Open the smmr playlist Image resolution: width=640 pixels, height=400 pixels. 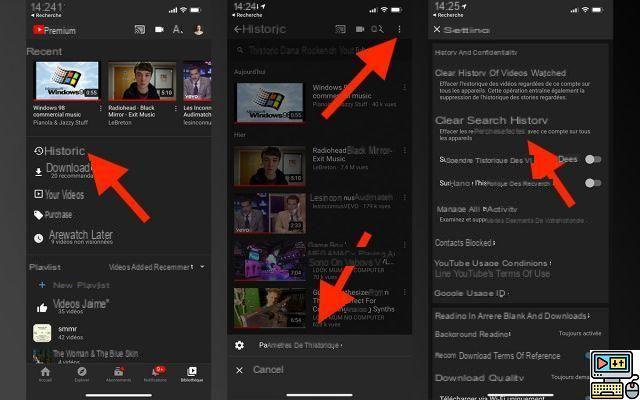(57, 333)
